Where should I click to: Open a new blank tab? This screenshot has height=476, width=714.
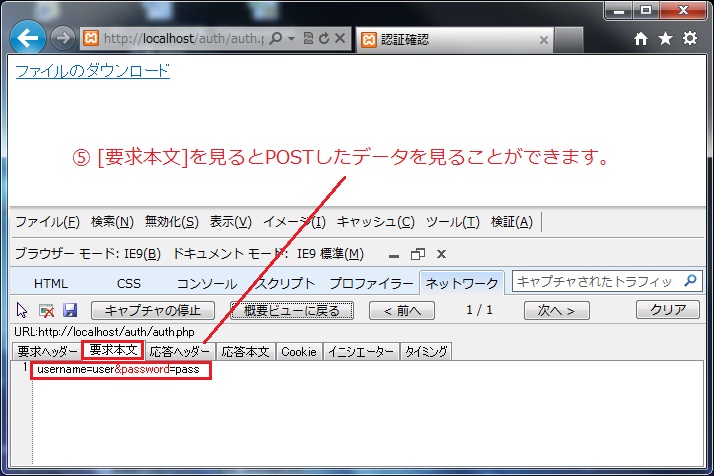pos(569,40)
